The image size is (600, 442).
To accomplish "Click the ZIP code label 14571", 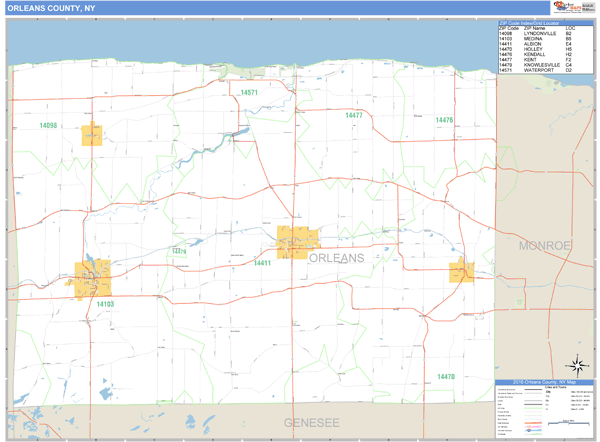I will pyautogui.click(x=249, y=93).
